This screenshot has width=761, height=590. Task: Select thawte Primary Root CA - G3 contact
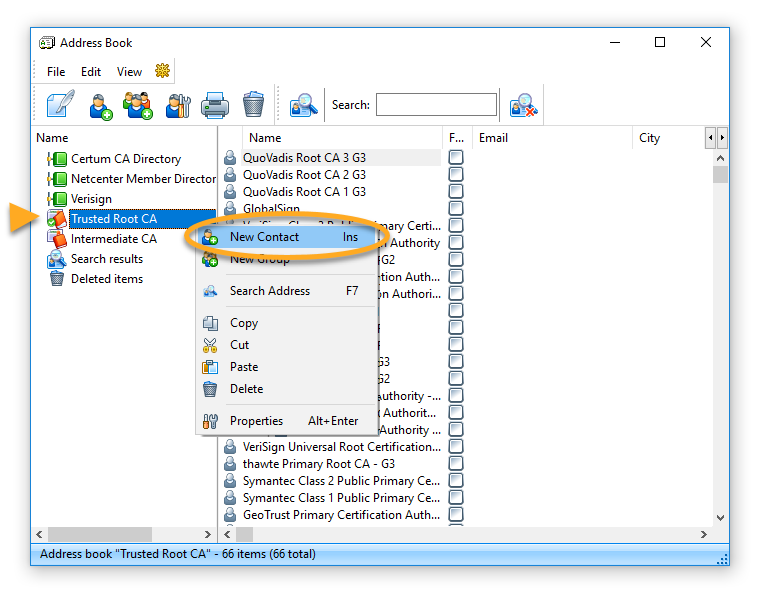coord(319,464)
